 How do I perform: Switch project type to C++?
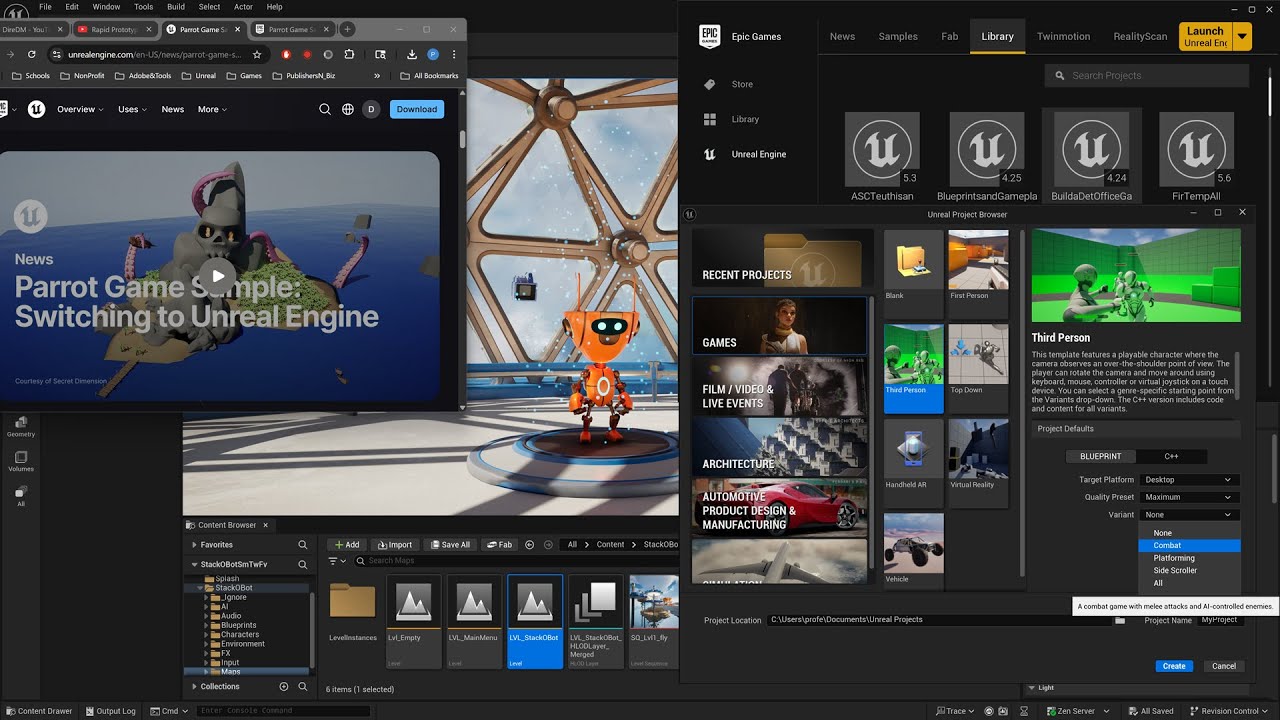1171,456
